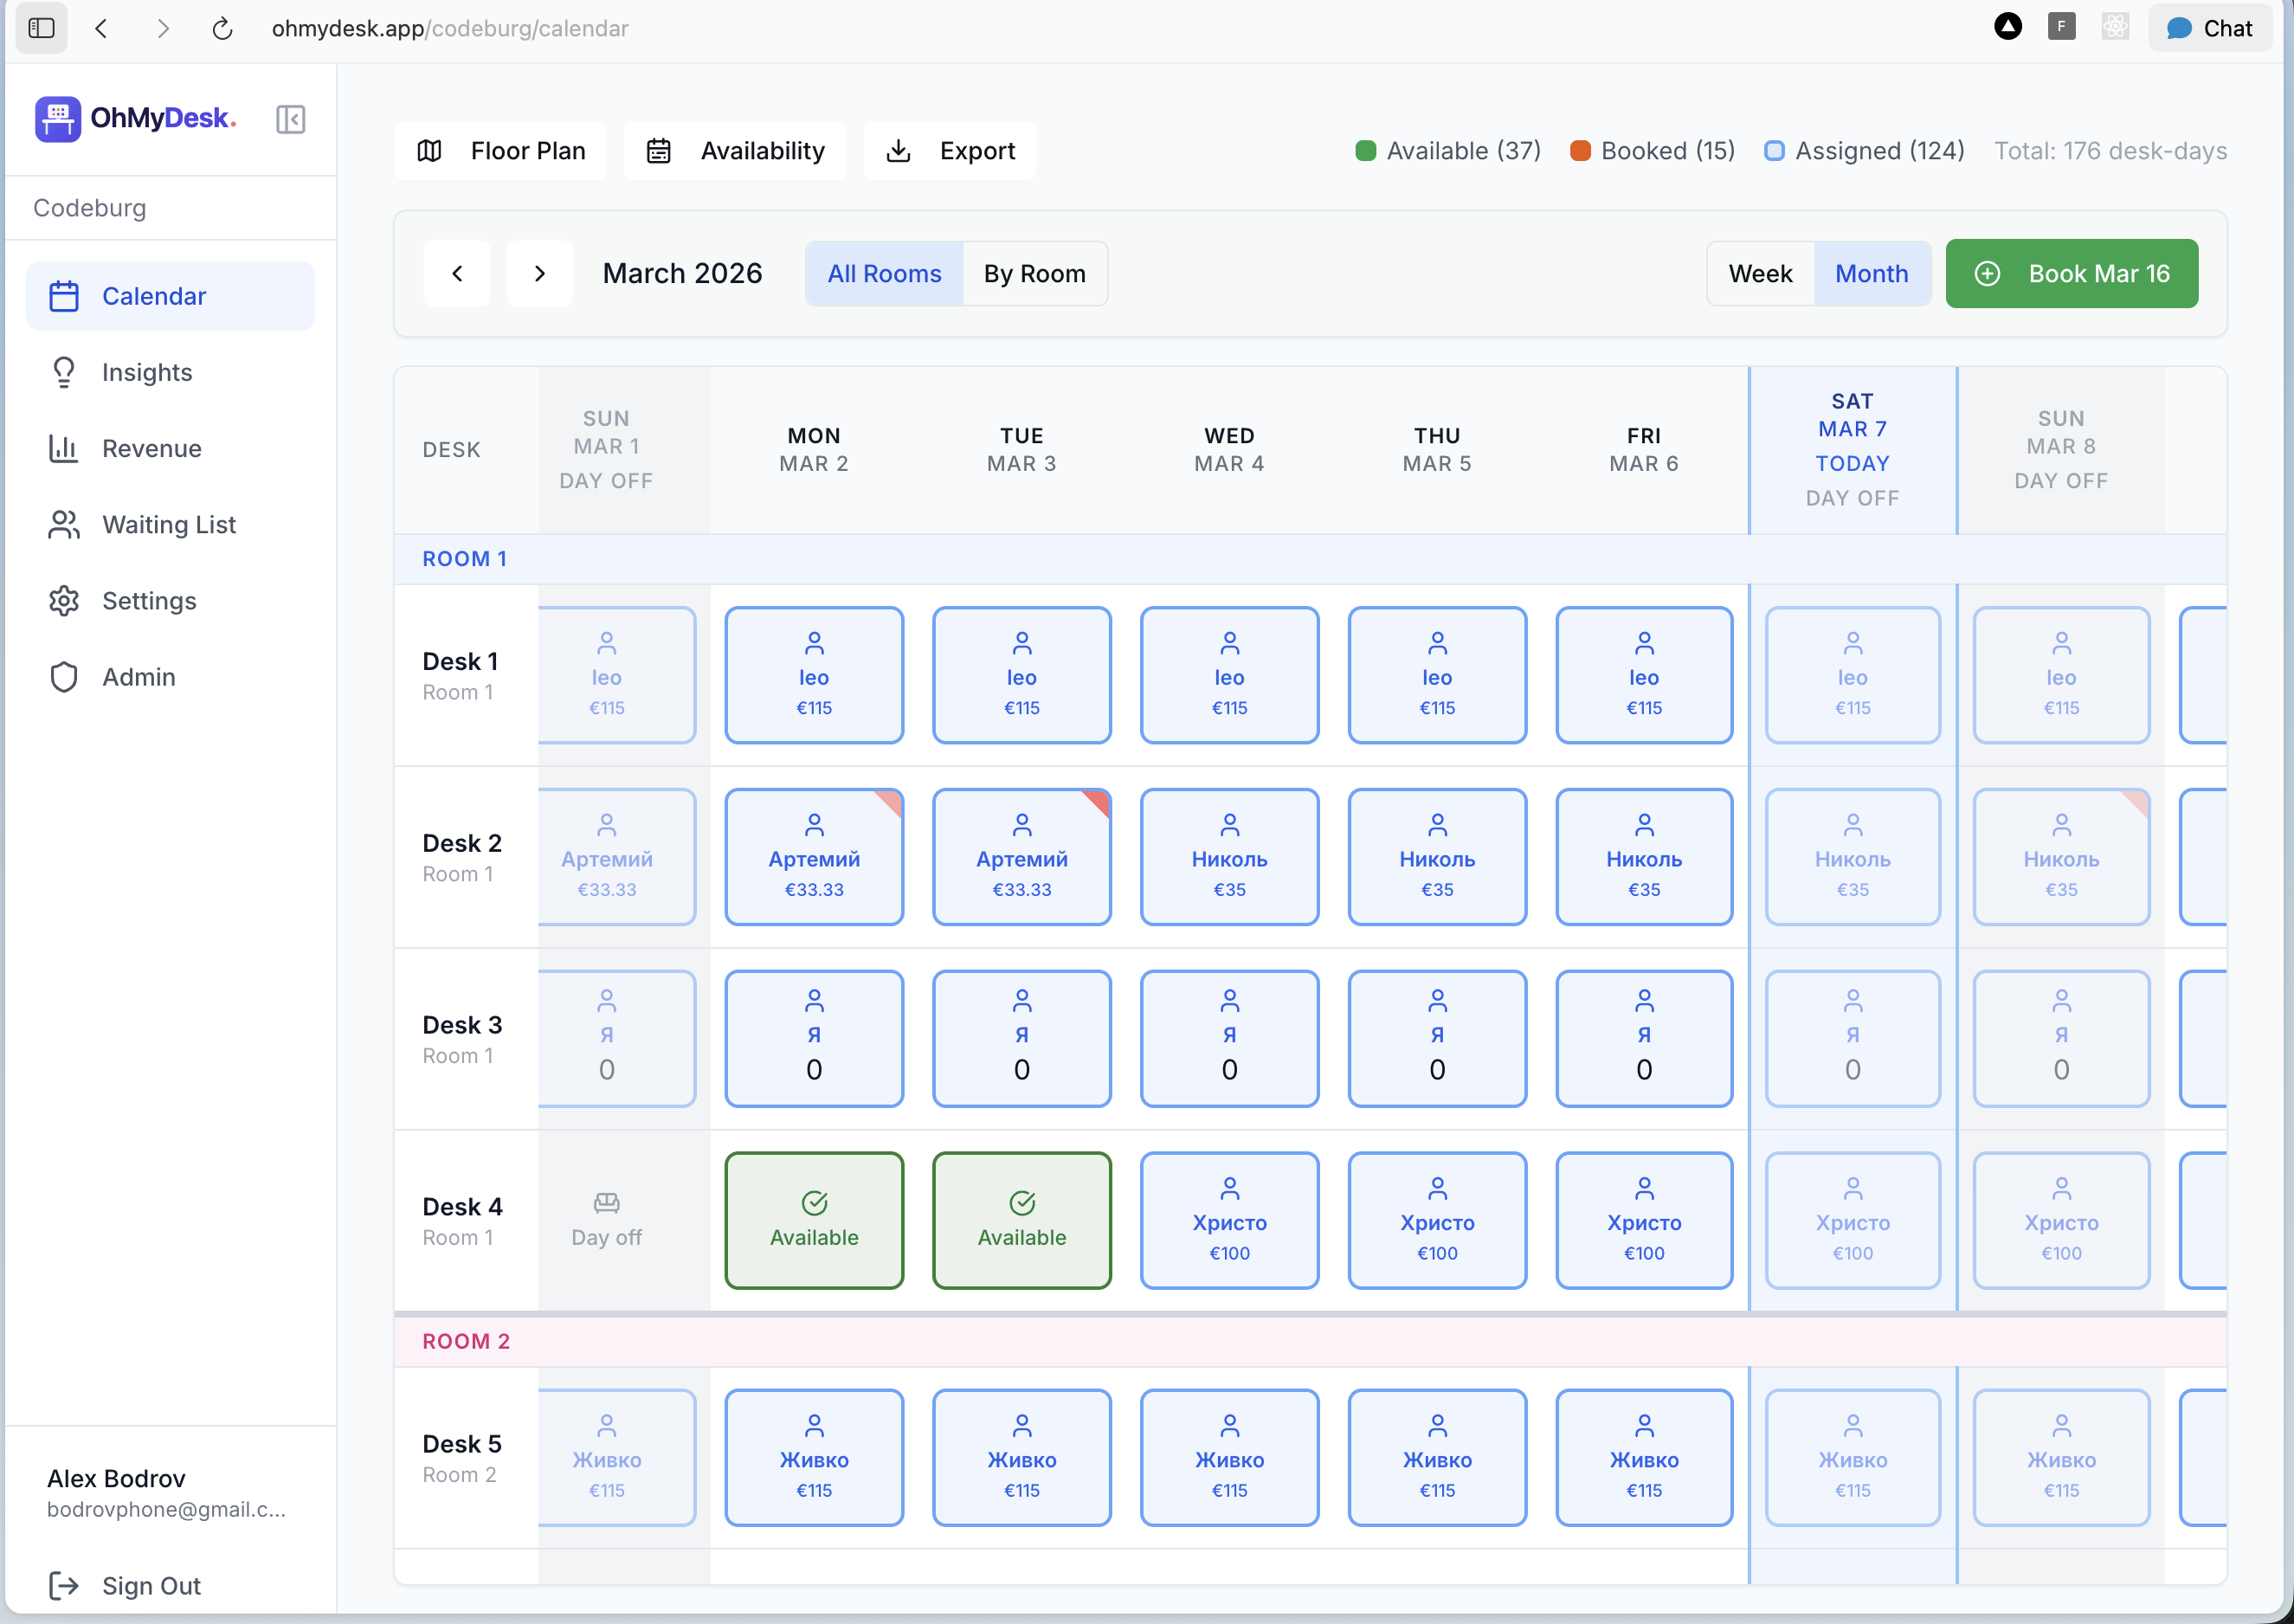The height and width of the screenshot is (1624, 2294).
Task: Reload the page with the refresh icon
Action: click(x=222, y=28)
